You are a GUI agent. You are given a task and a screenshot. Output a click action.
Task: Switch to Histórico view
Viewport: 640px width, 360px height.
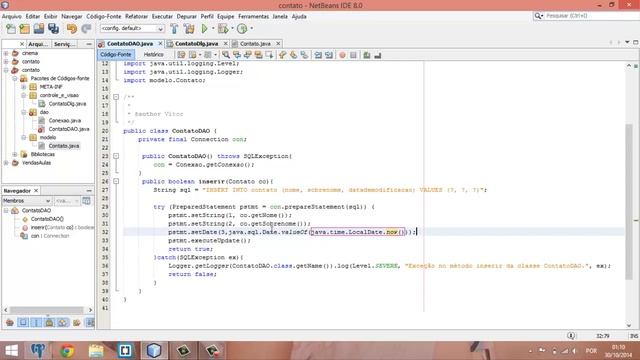(153, 55)
